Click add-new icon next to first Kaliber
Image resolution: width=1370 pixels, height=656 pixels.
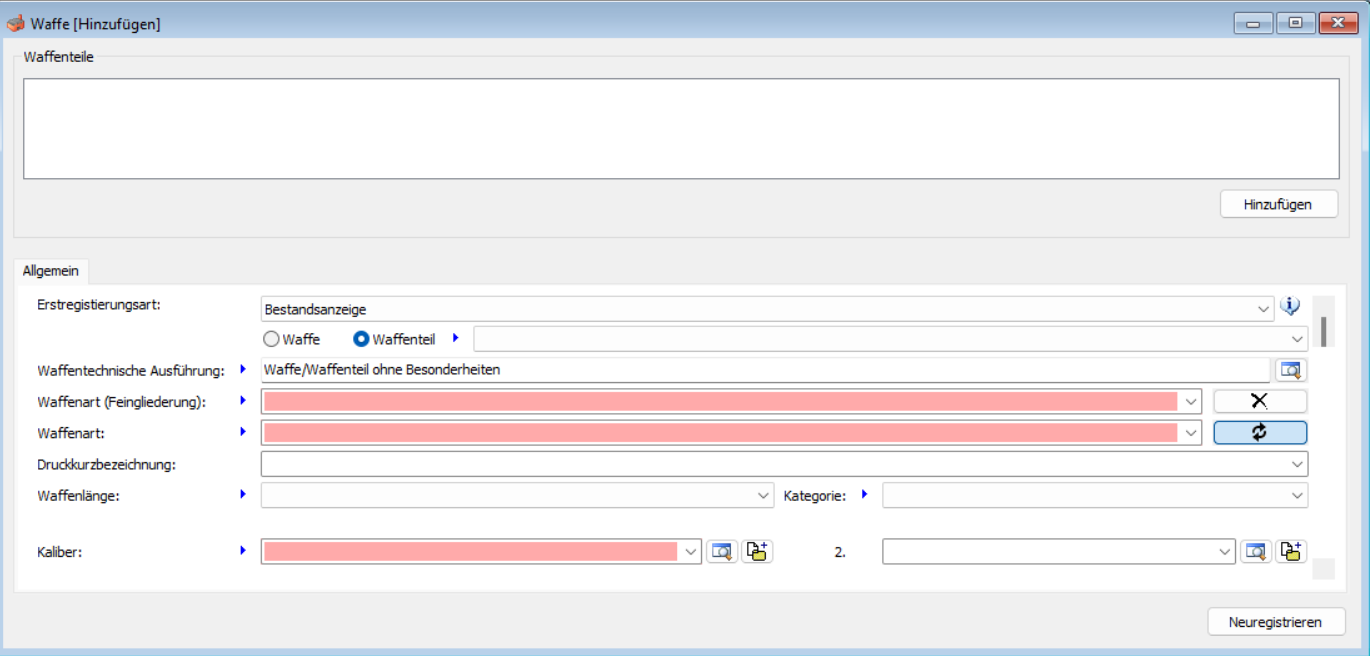[x=757, y=551]
